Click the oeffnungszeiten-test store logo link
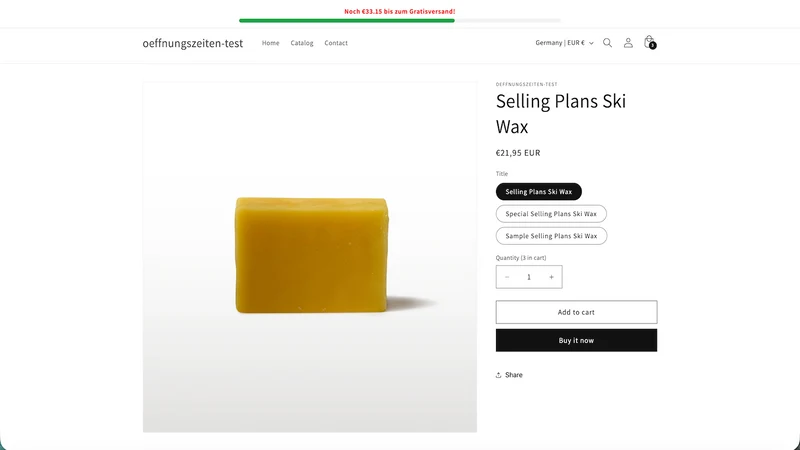Screen dimensions: 800x450 tap(193, 43)
